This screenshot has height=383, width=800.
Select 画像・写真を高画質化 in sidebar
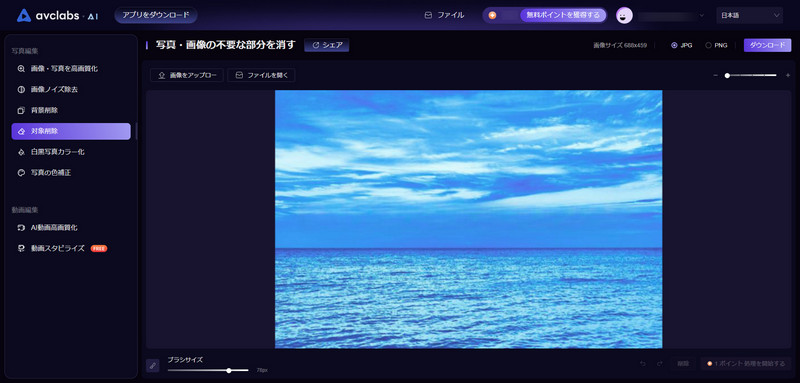(x=71, y=68)
